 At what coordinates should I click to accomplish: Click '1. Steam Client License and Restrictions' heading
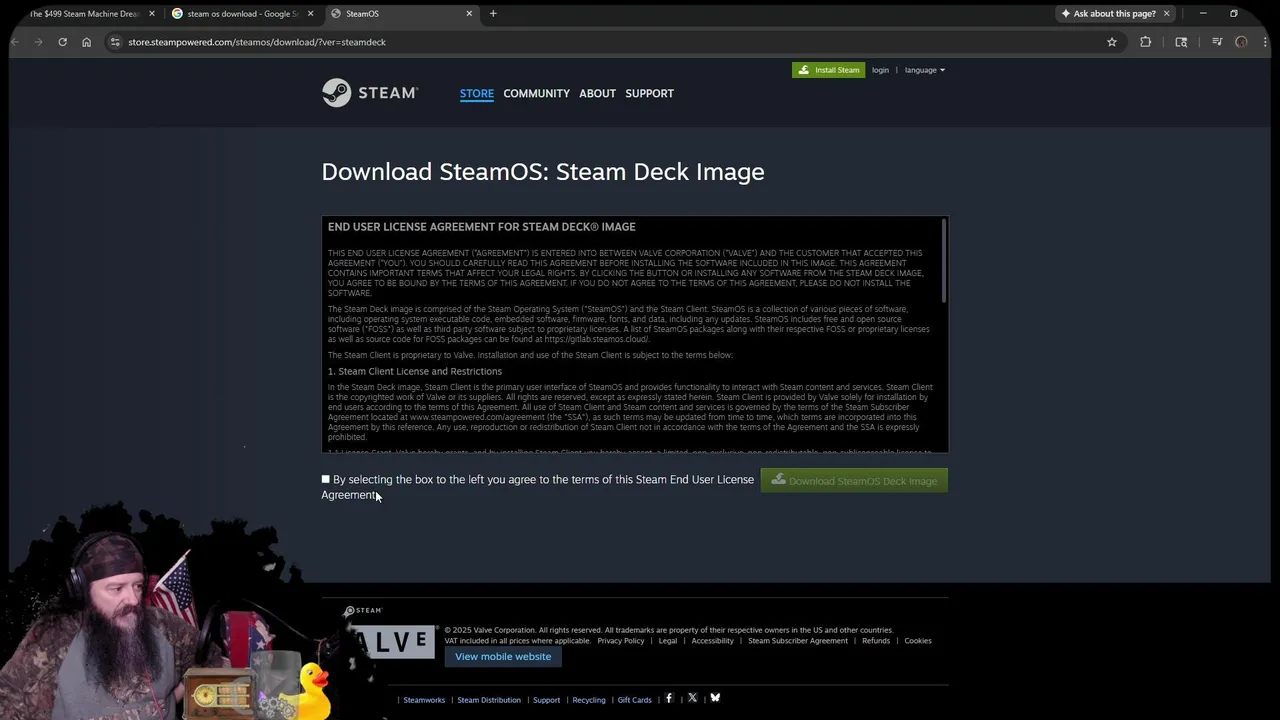click(415, 371)
